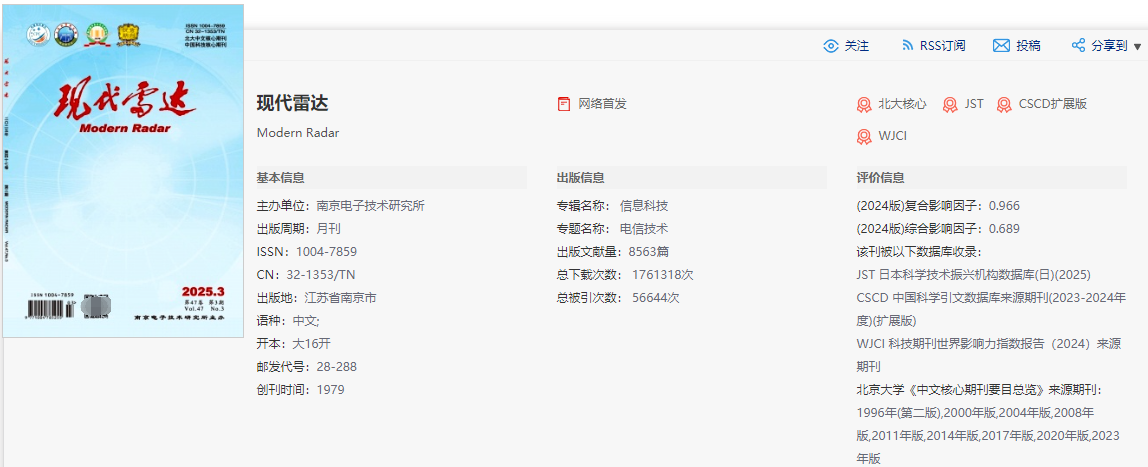Open the 网络首发 link

click(x=603, y=104)
